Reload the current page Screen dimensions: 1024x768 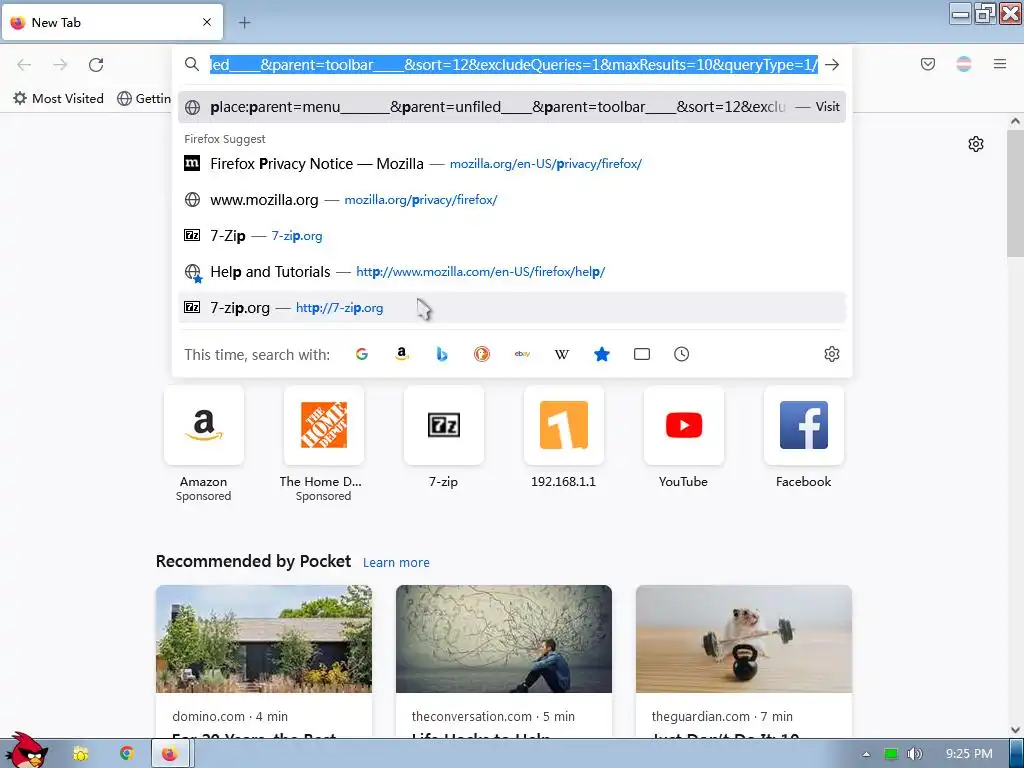96,65
